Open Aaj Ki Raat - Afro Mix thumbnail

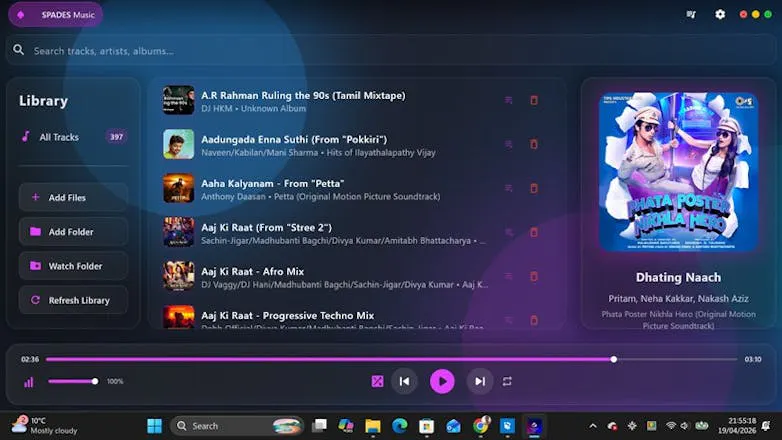coord(179,276)
